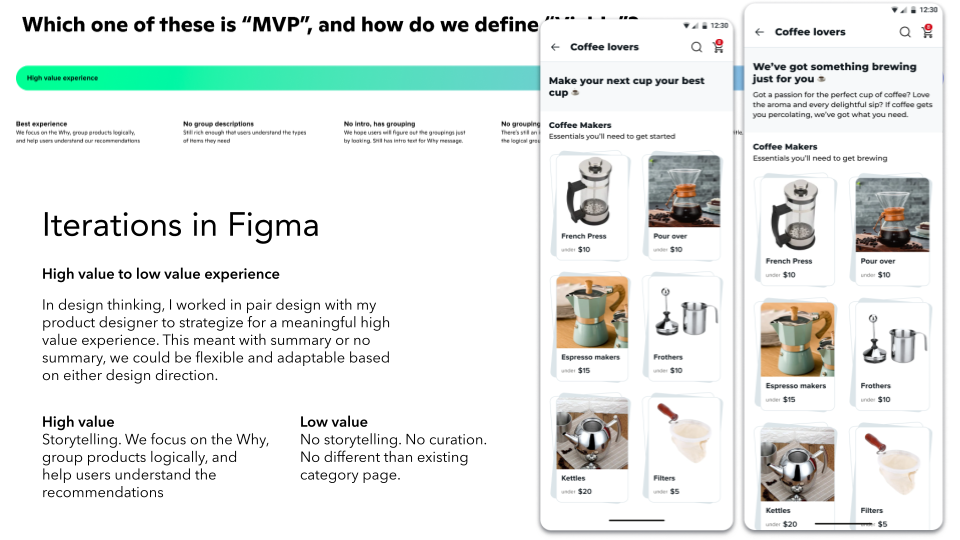Viewport: 960px width, 540px height.
Task: Click 'Coffee Makers' heading in left phone
Action: click(580, 125)
